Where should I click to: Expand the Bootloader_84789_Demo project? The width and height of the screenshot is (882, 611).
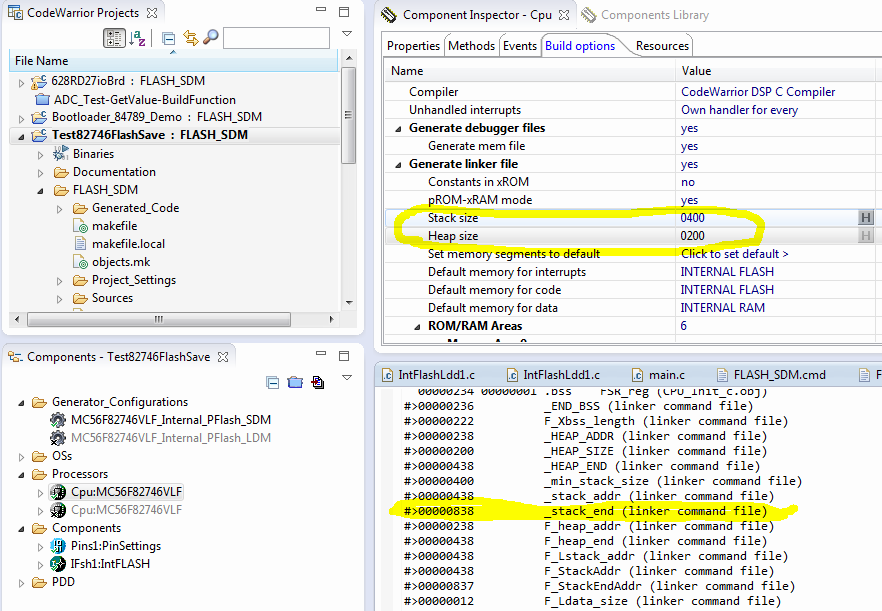pos(21,119)
